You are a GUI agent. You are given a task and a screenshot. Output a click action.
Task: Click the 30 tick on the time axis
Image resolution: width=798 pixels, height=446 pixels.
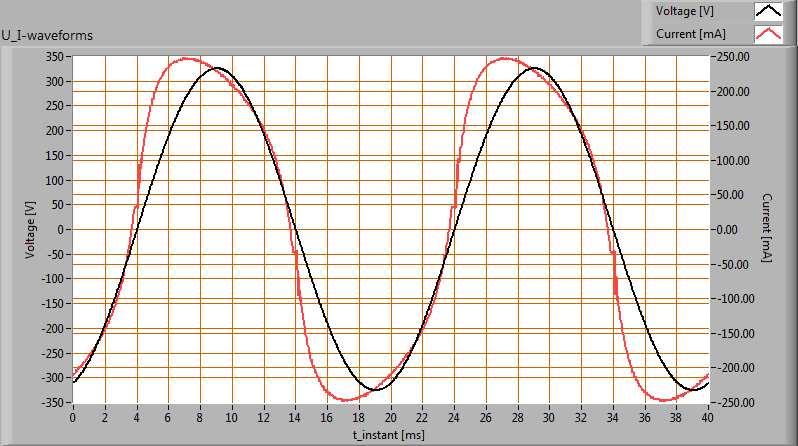[548, 416]
